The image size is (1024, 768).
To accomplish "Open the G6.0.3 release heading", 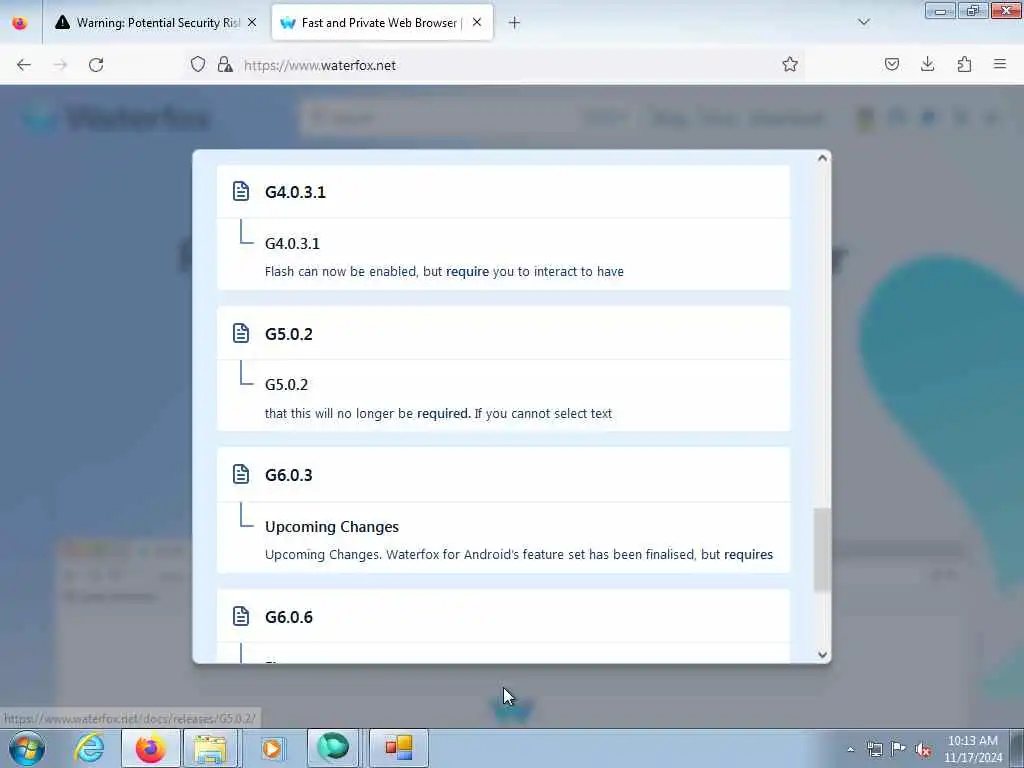I will (503, 475).
